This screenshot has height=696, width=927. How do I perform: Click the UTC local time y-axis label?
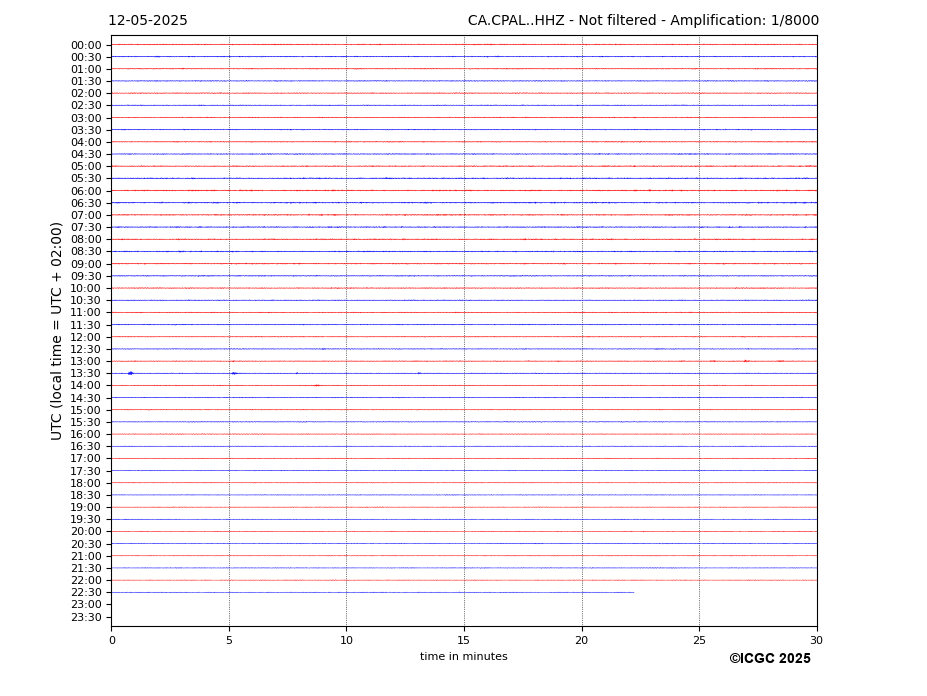56,331
